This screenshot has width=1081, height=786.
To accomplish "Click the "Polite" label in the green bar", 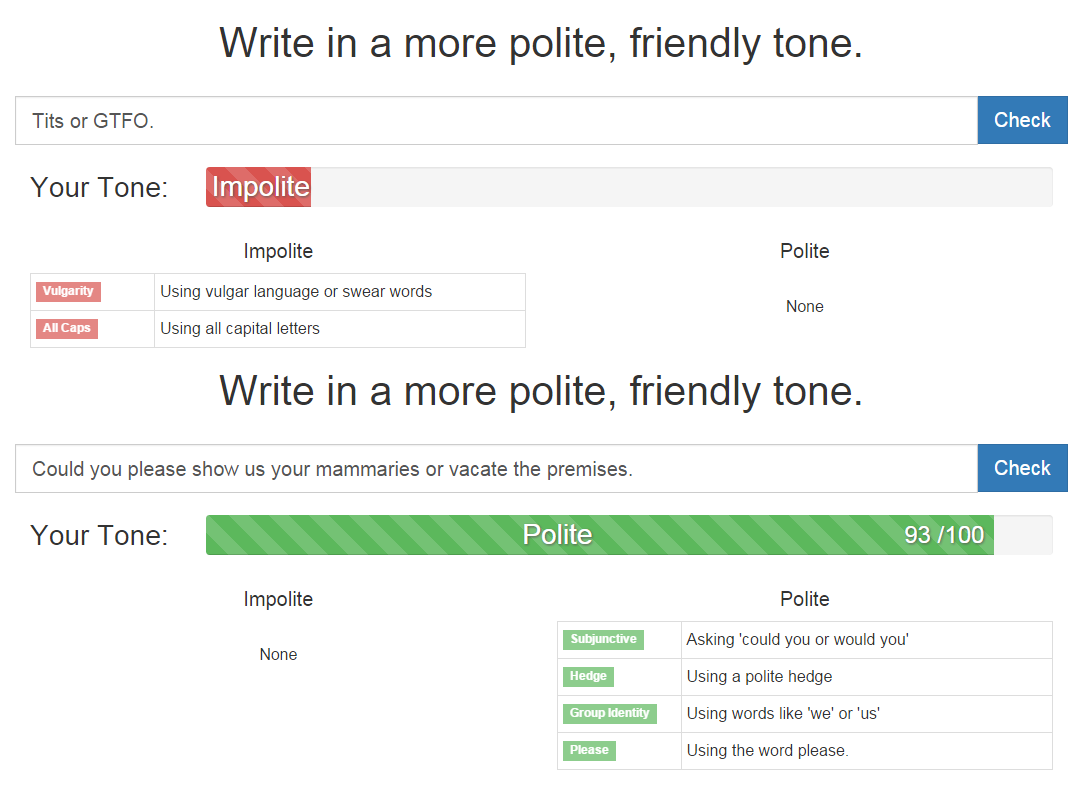I will 557,535.
